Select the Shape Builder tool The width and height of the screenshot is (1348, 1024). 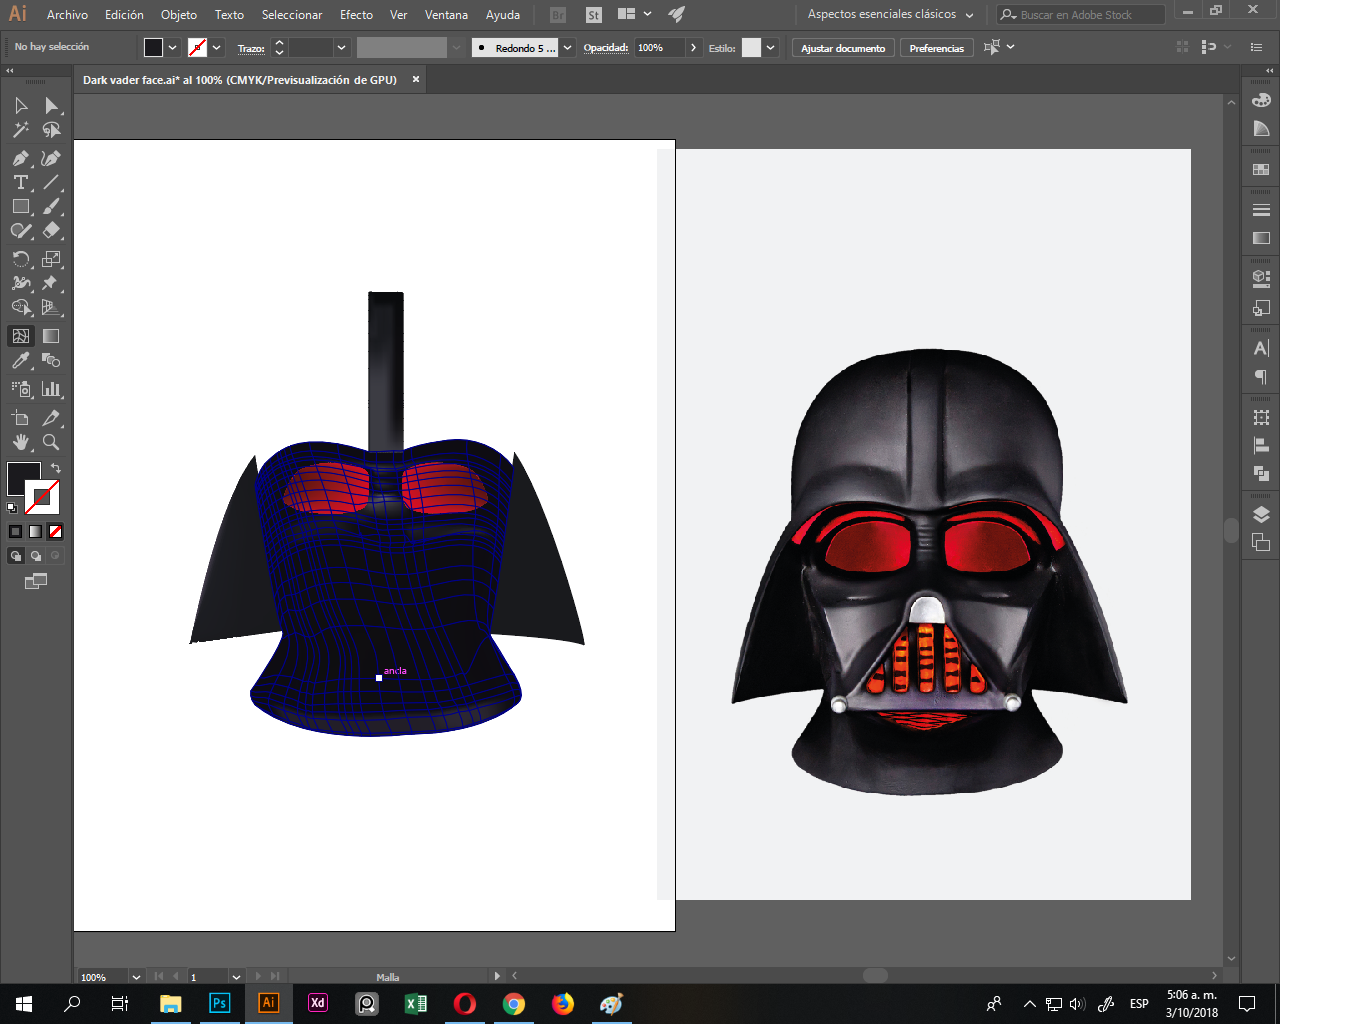click(x=21, y=307)
